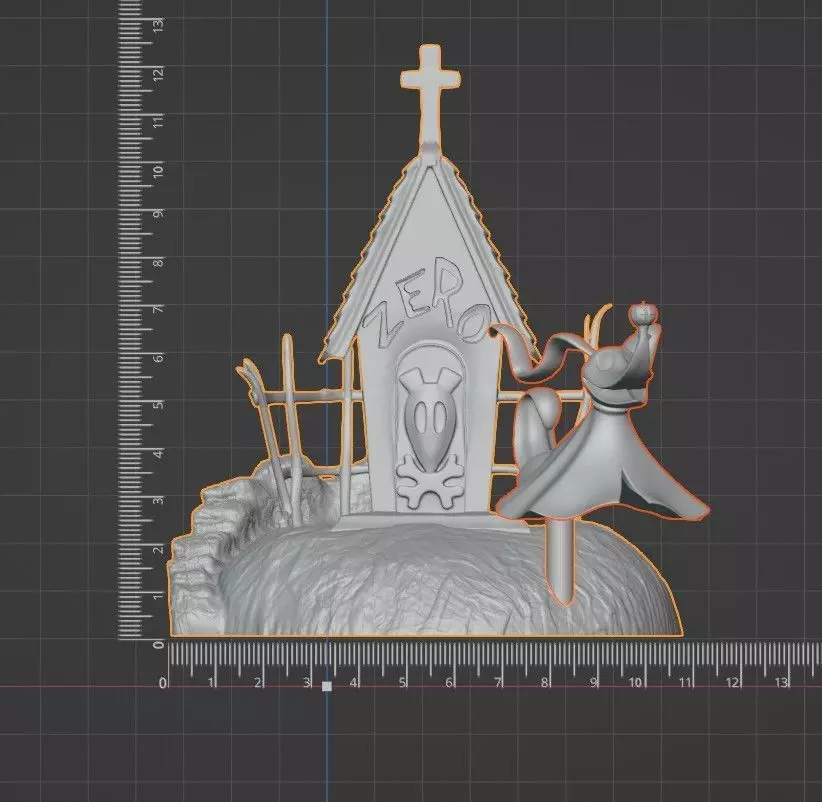The height and width of the screenshot is (802, 822).
Task: Click number 2 on the horizontal ruler
Action: click(258, 682)
